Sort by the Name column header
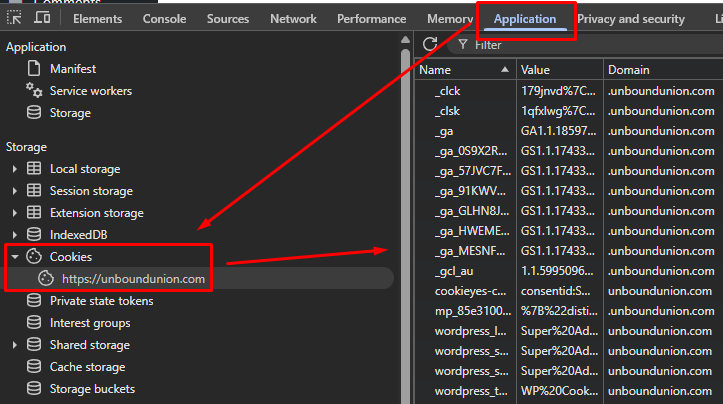This screenshot has width=723, height=404. pos(465,70)
